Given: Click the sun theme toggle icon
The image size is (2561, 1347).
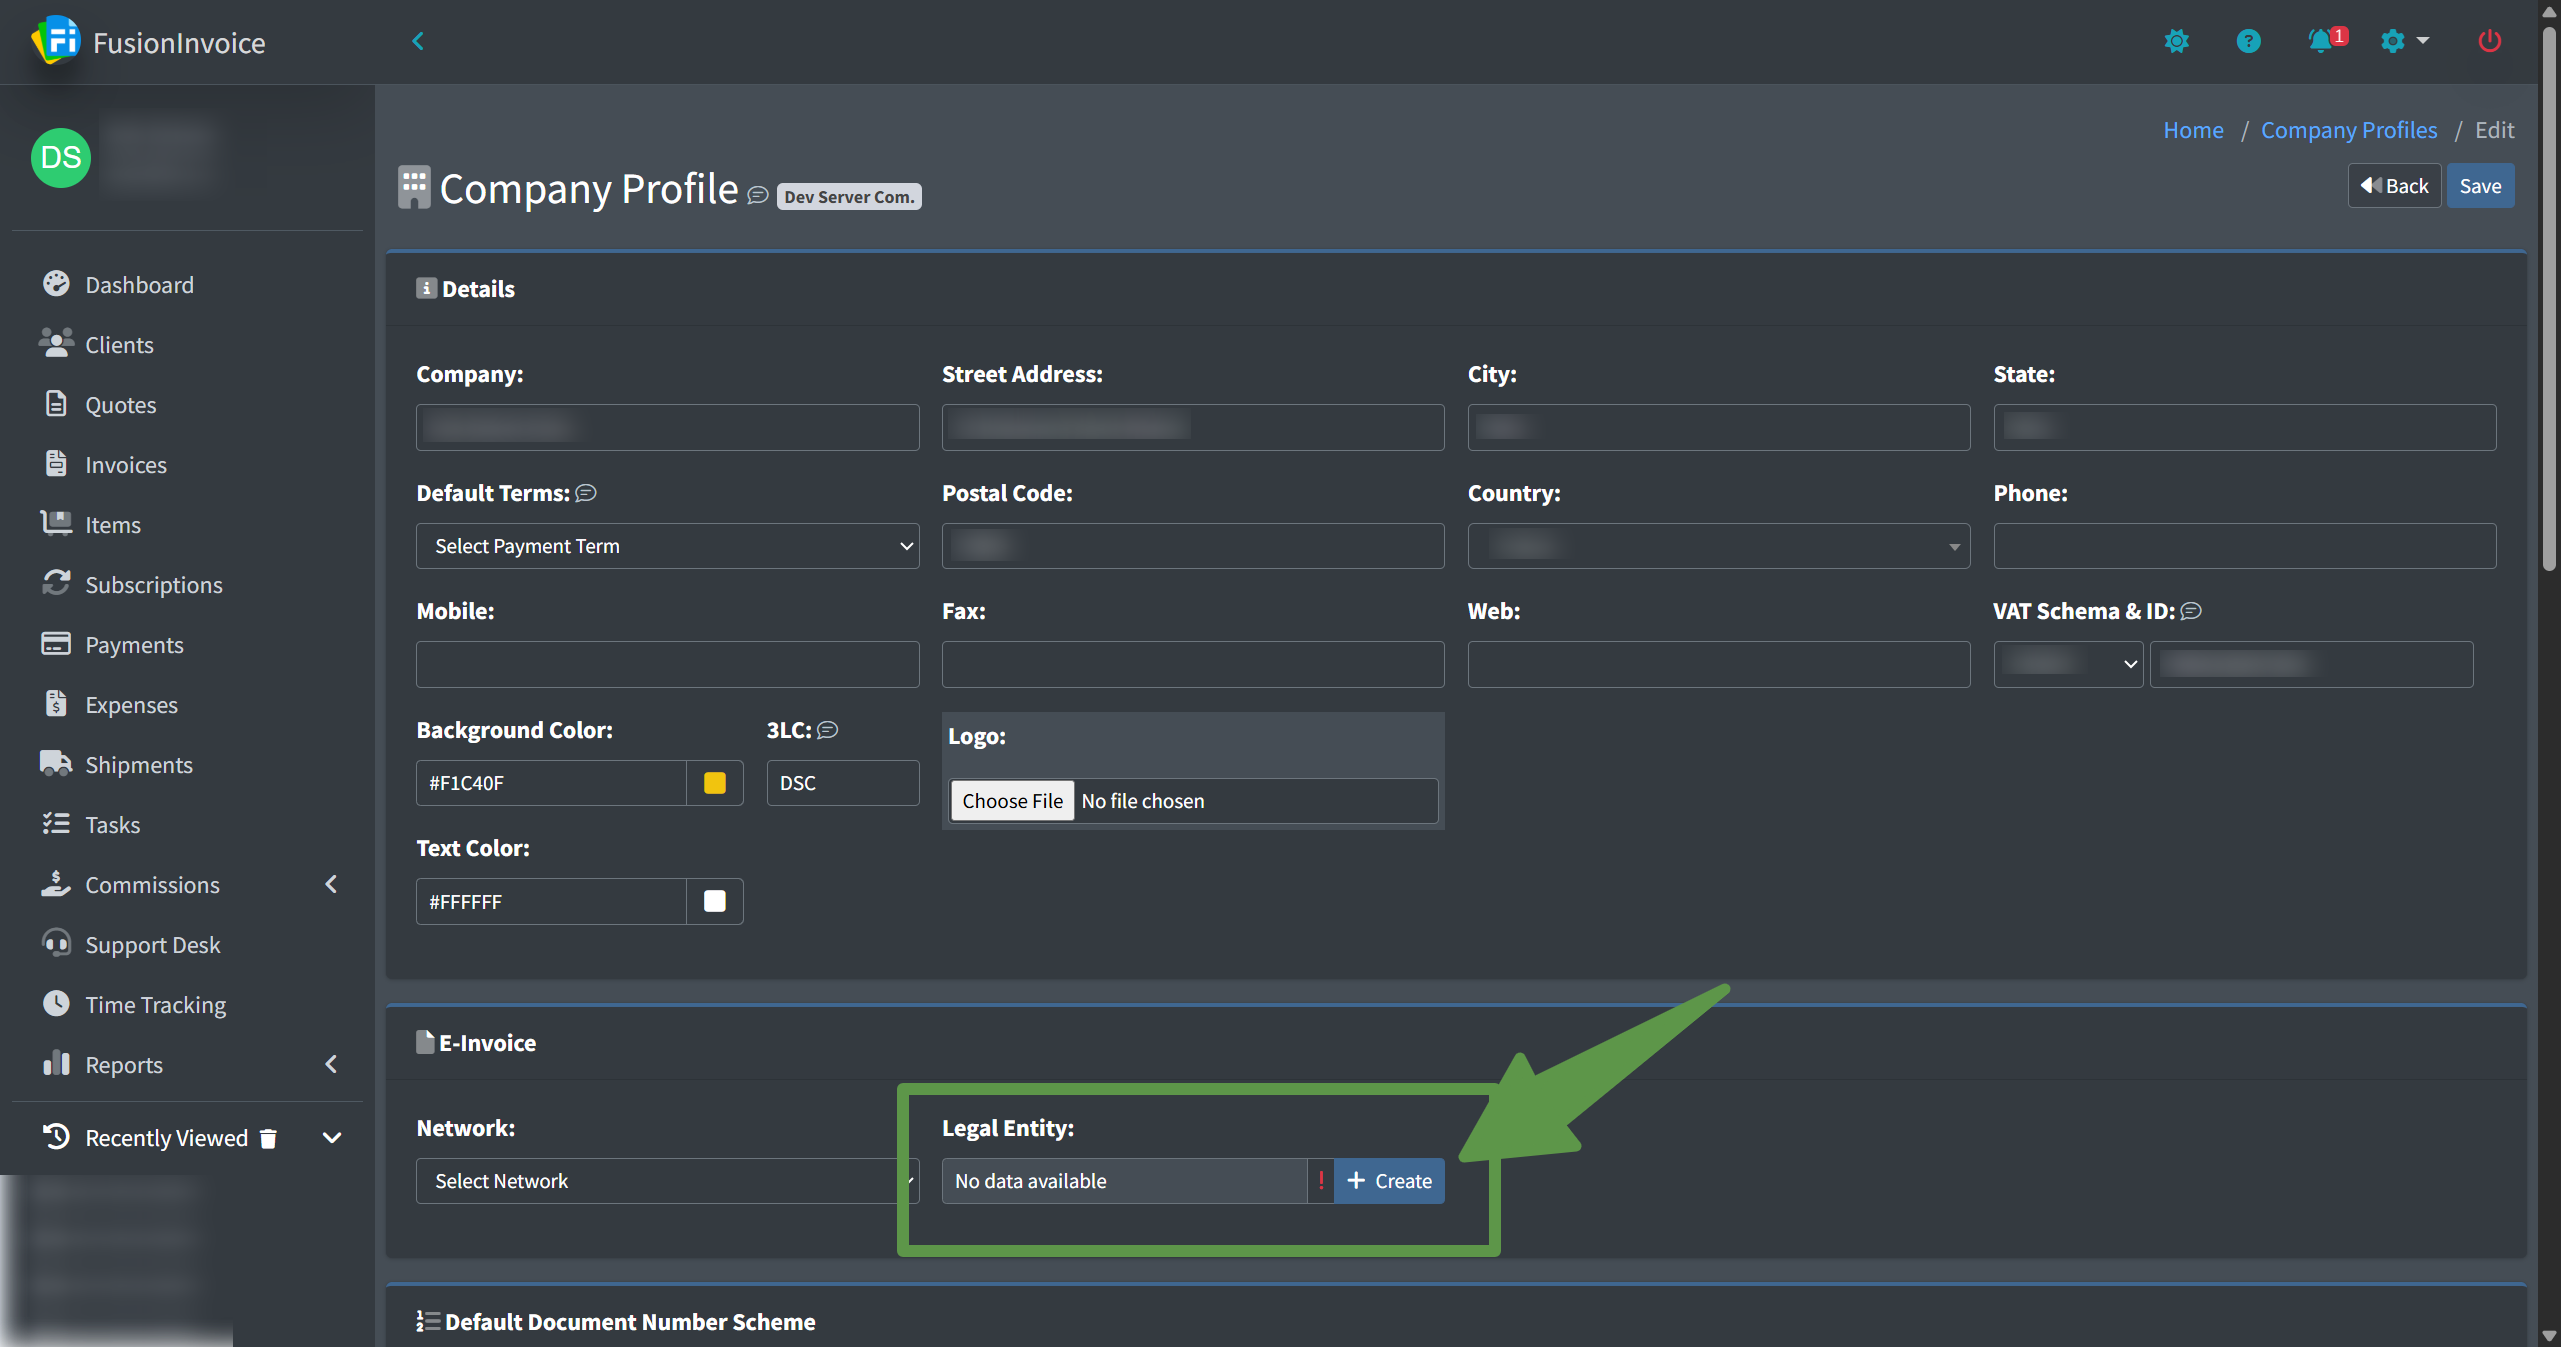Looking at the screenshot, I should coord(2176,41).
